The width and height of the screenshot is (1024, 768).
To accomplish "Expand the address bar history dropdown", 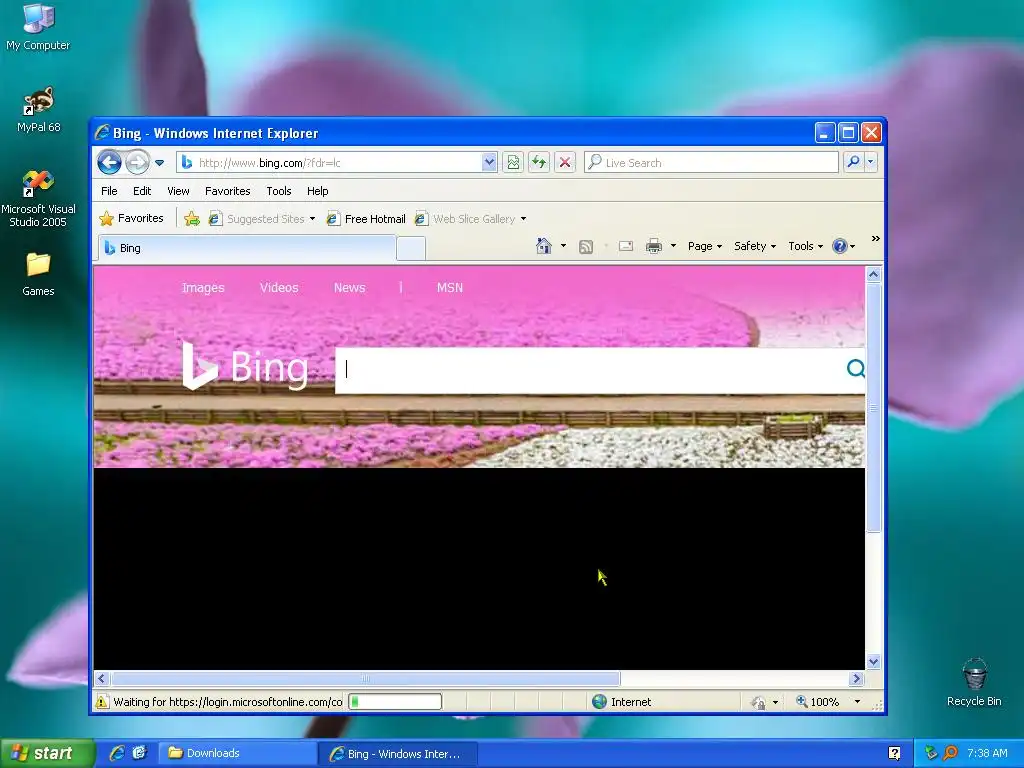I will (489, 163).
